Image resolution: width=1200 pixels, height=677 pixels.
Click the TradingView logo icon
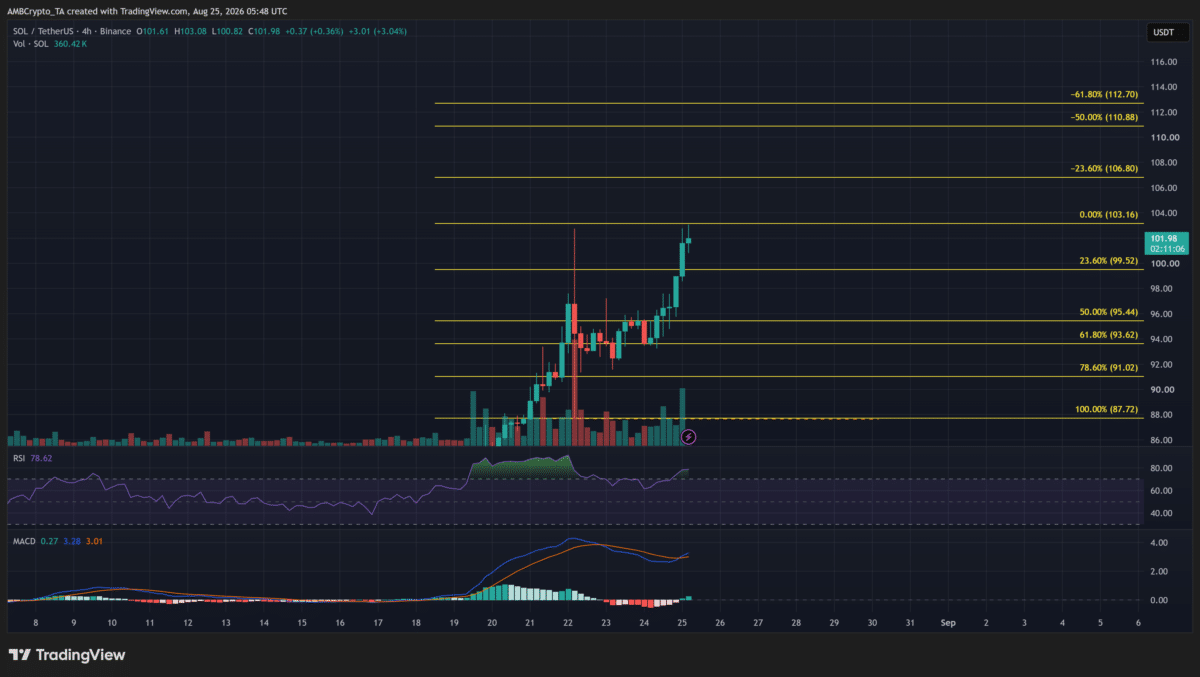19,655
